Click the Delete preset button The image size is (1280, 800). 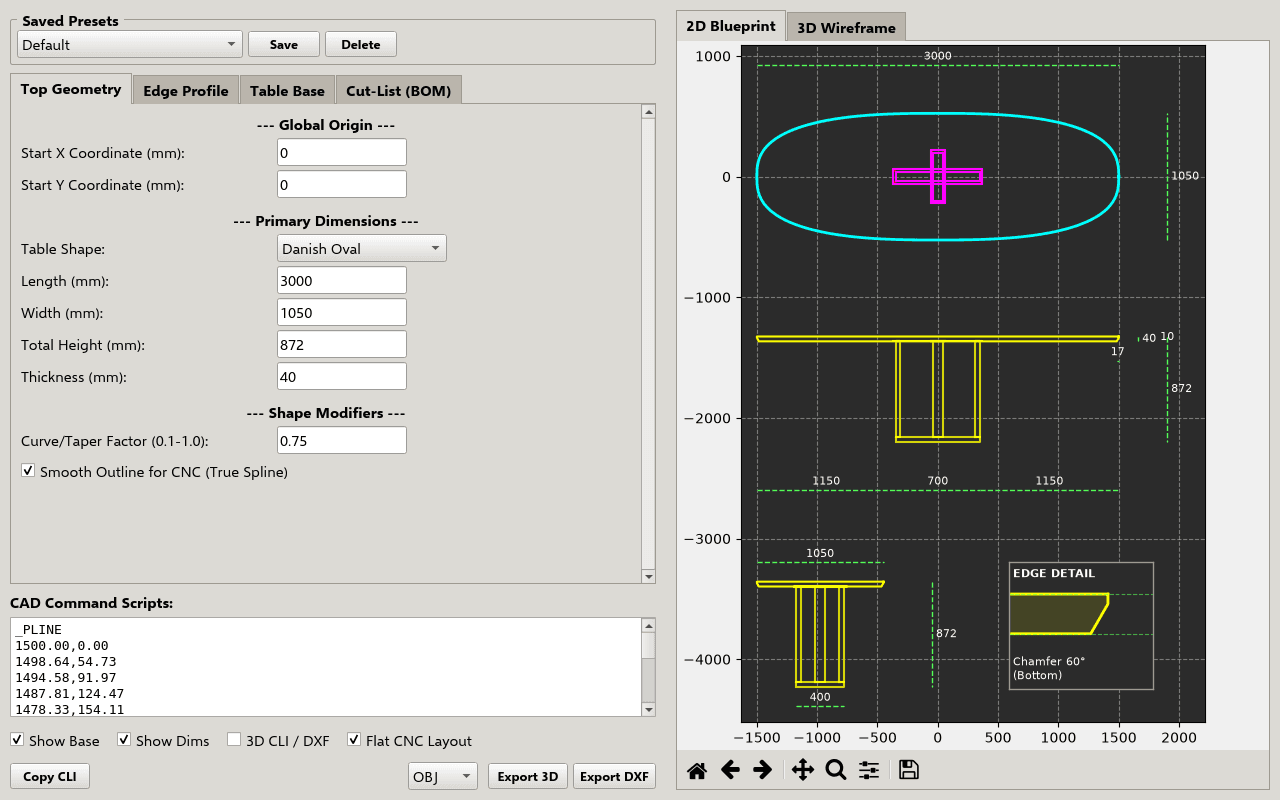pos(361,44)
